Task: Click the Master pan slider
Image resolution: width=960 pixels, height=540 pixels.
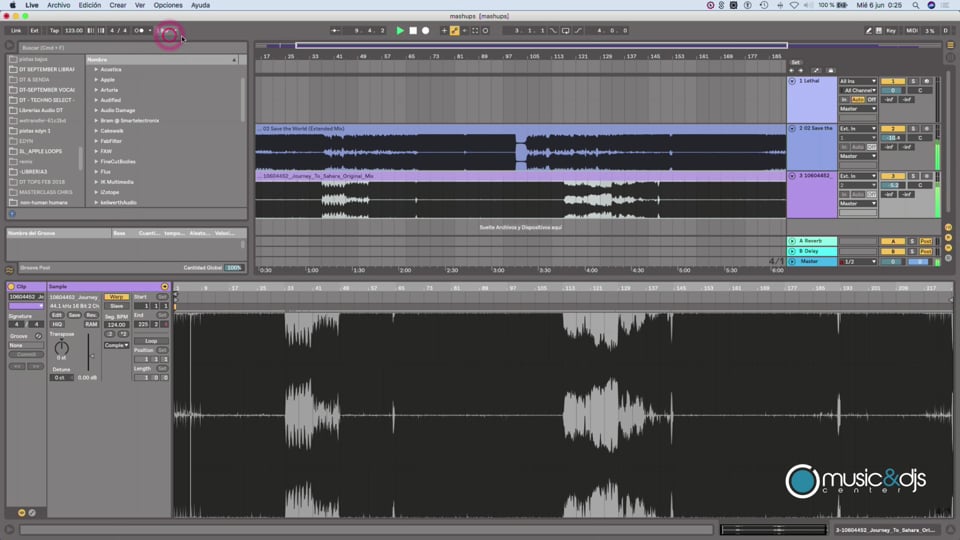Action: (919, 262)
